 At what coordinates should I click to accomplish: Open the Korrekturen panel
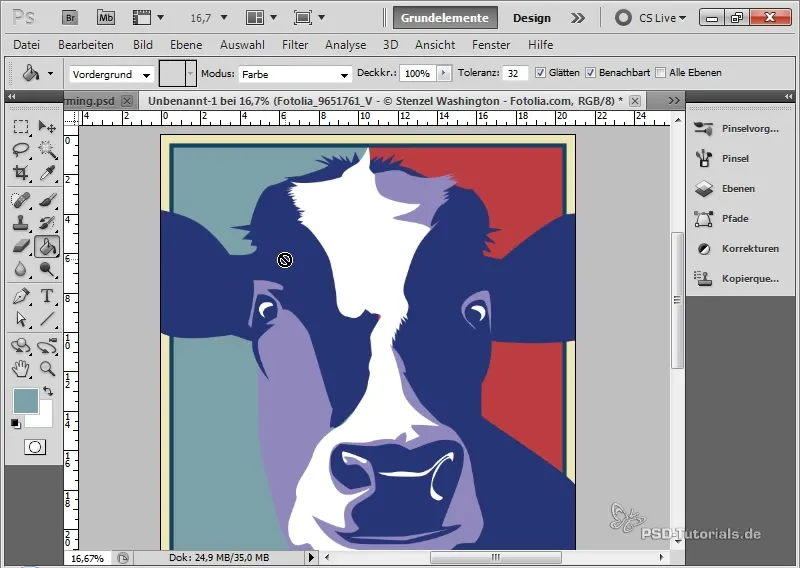(x=737, y=249)
